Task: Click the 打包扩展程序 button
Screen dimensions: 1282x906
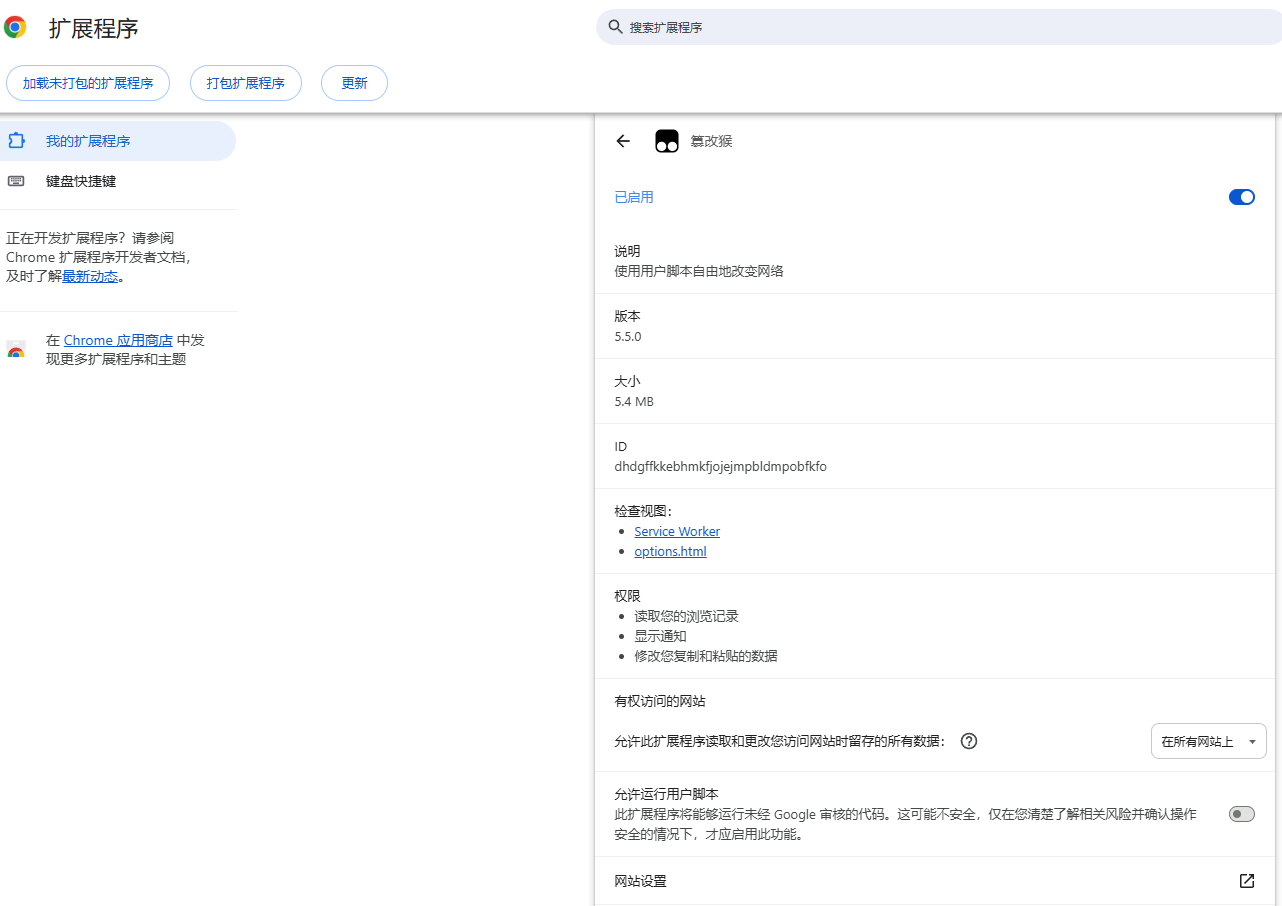Action: click(x=246, y=83)
